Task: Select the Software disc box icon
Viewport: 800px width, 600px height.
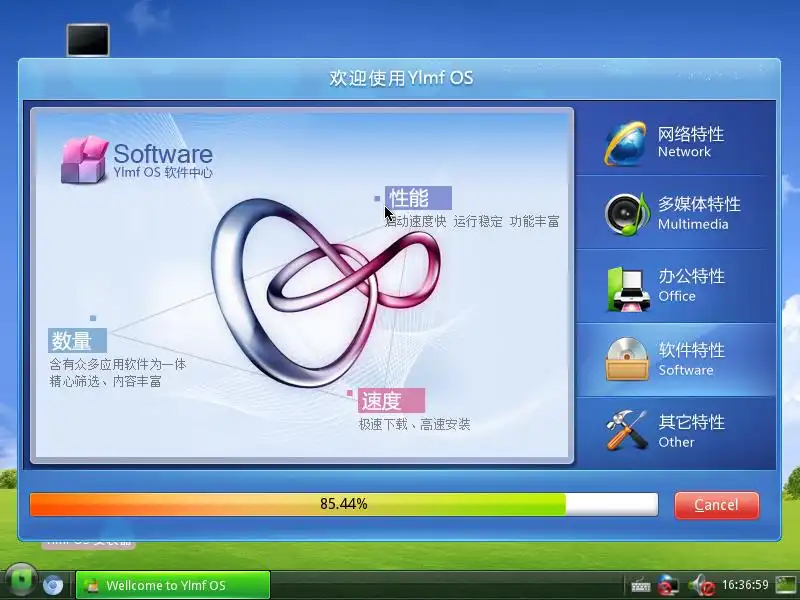Action: [x=627, y=359]
